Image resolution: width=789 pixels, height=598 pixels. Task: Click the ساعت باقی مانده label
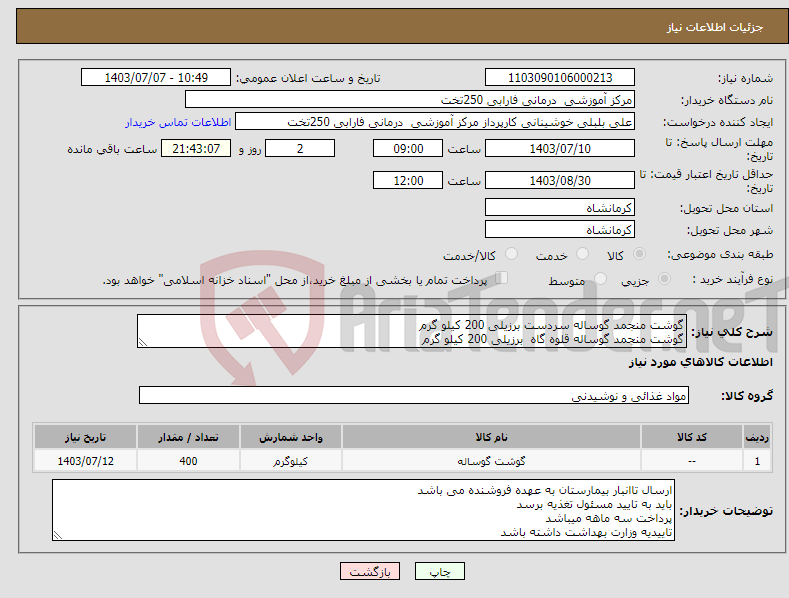pyautogui.click(x=112, y=150)
